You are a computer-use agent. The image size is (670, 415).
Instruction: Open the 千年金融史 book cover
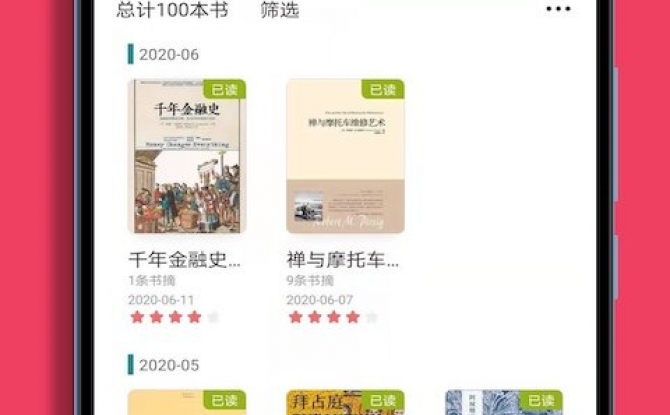click(x=187, y=156)
